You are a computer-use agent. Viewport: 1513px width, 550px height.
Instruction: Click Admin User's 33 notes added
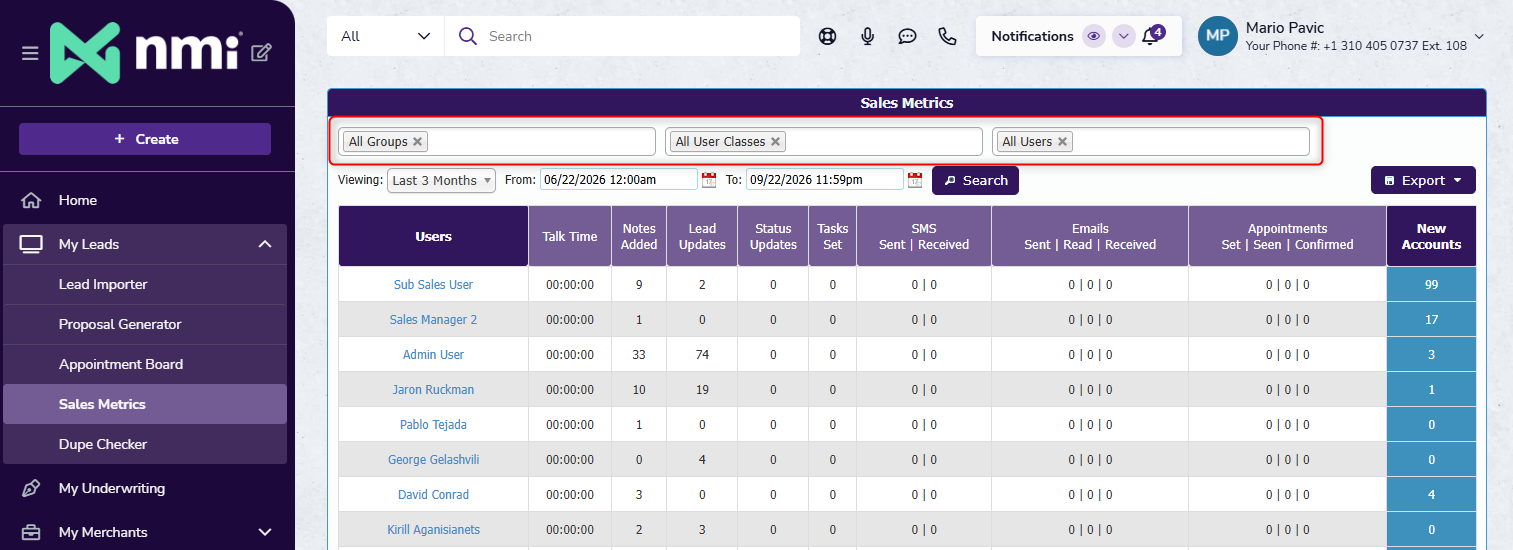click(x=639, y=355)
